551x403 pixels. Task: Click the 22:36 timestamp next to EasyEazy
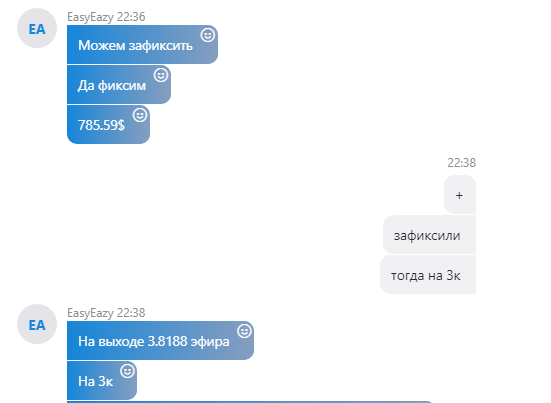(x=131, y=17)
